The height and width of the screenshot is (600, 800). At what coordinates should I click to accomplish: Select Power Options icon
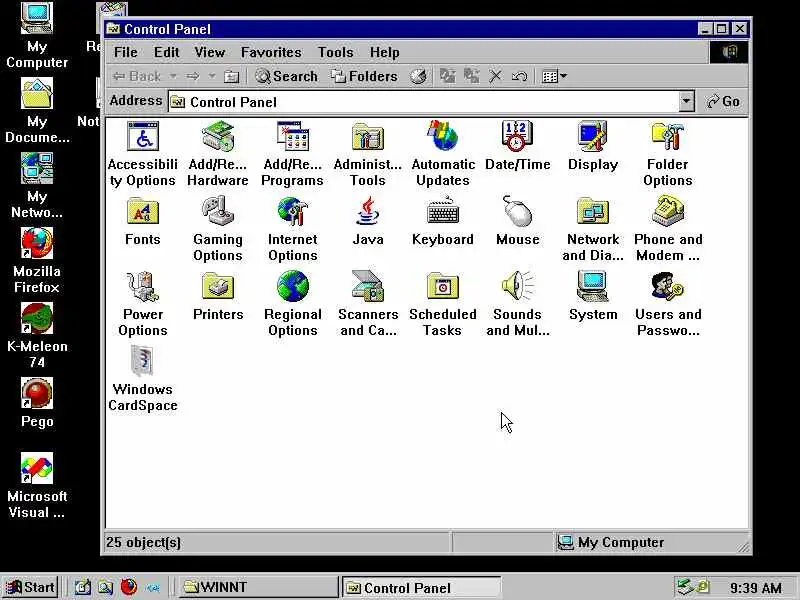pos(143,286)
